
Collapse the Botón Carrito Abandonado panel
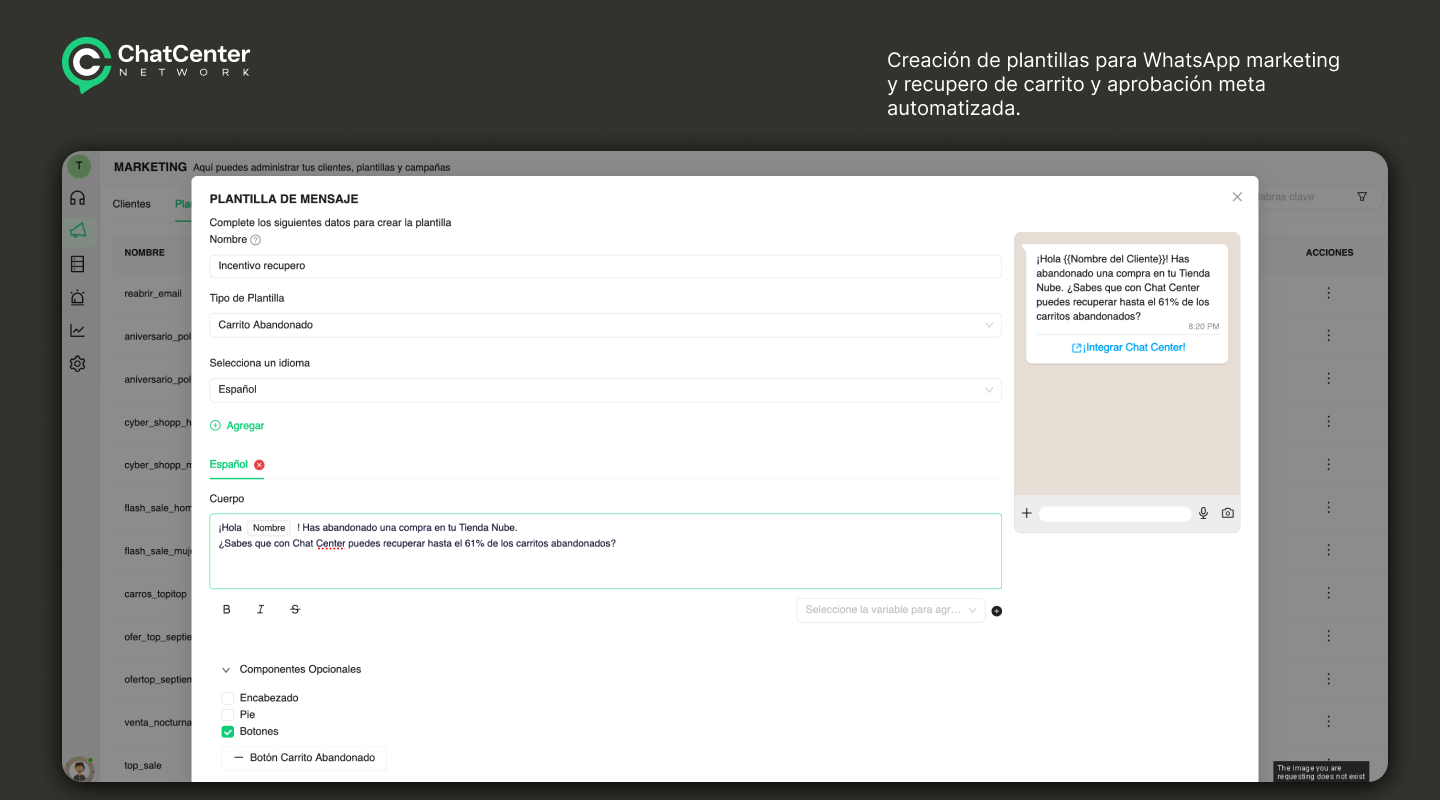[x=304, y=758]
